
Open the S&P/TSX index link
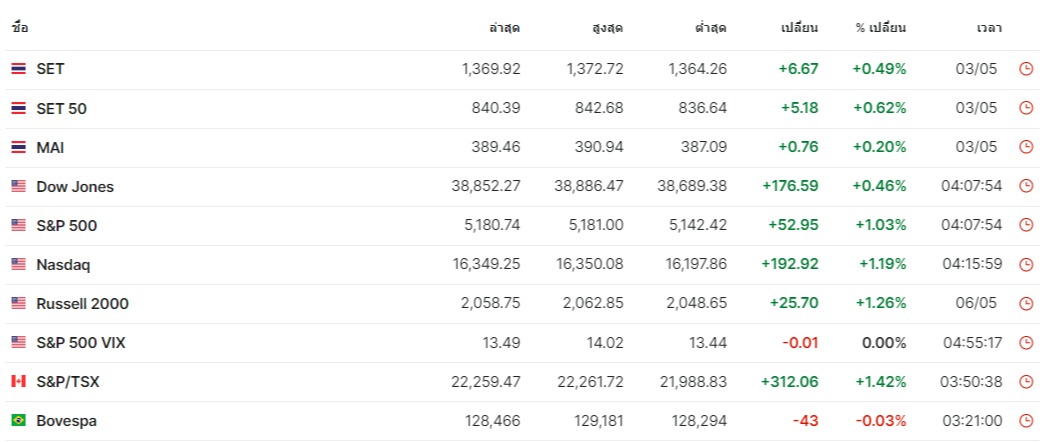(67, 382)
